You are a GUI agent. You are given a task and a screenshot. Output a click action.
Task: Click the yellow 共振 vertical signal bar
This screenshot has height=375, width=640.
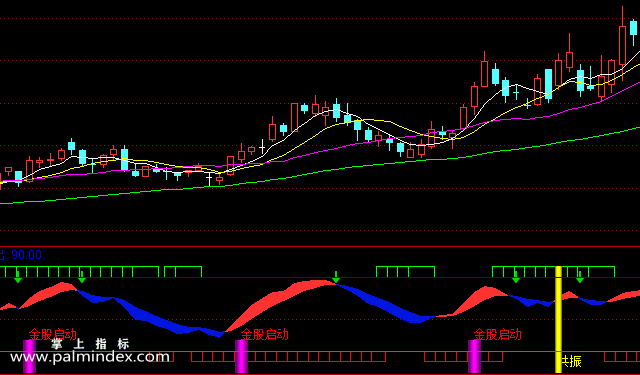558,320
